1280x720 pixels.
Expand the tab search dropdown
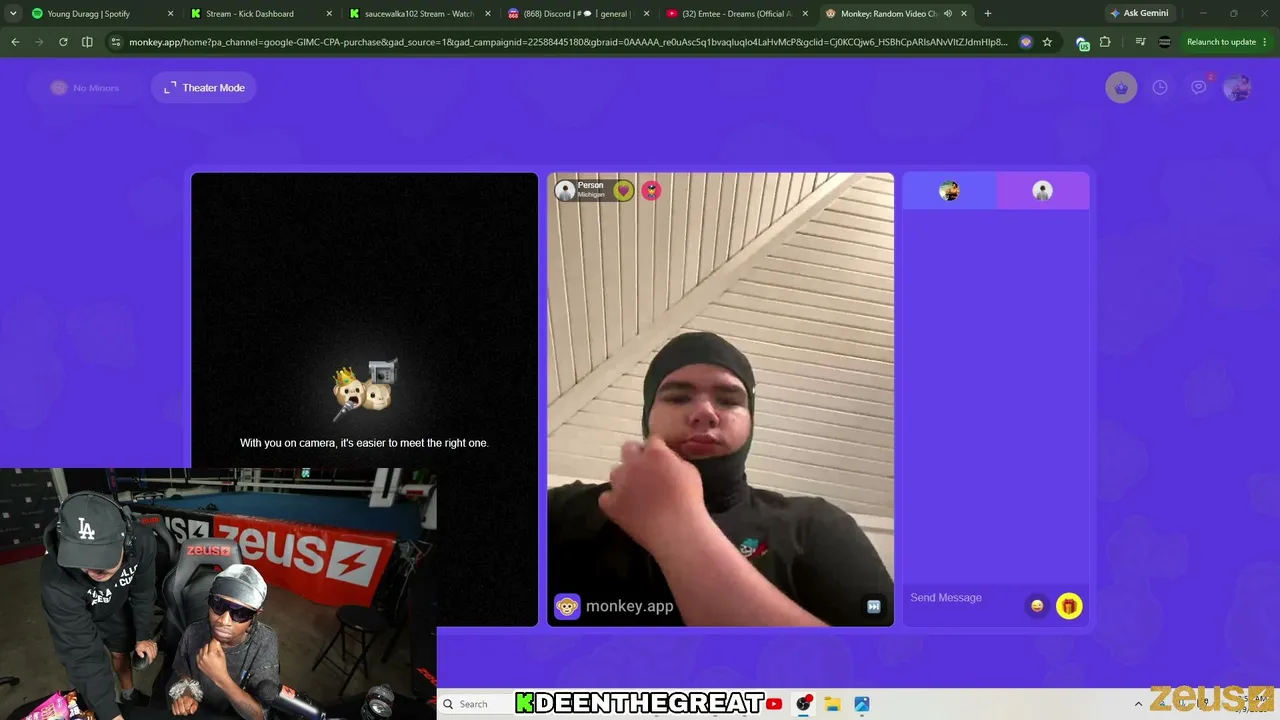point(13,14)
